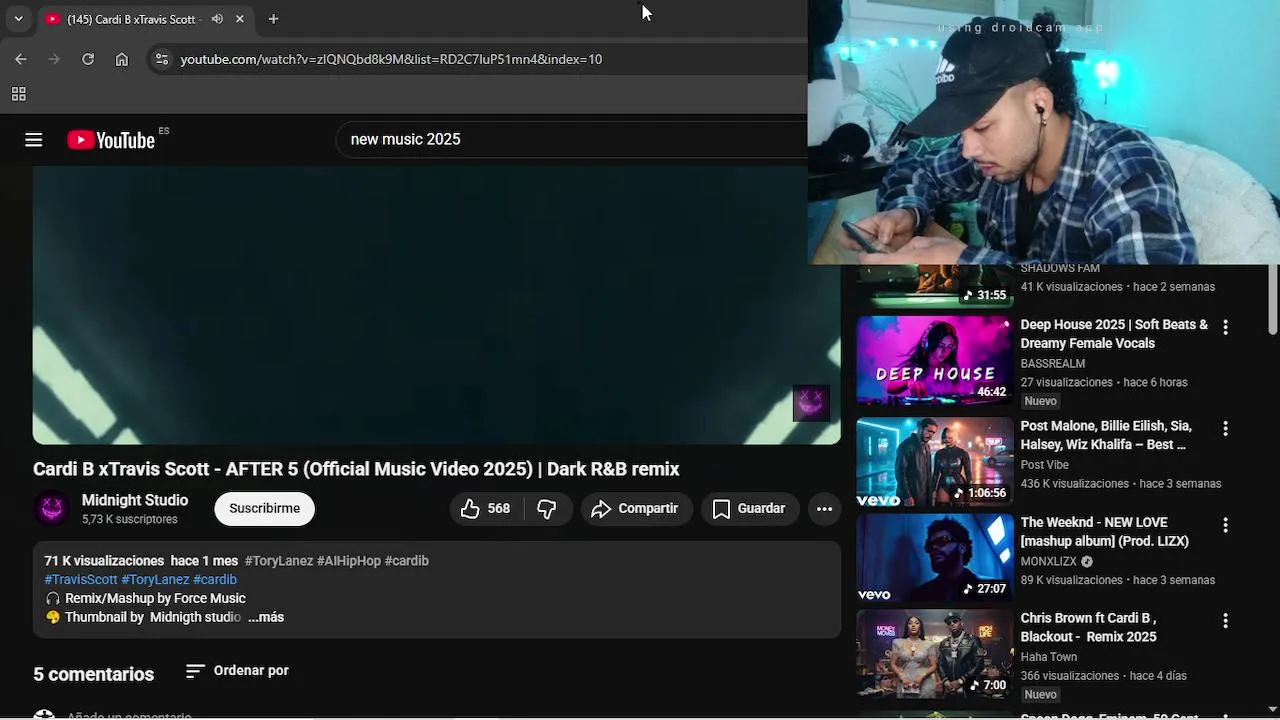Viewport: 1280px width, 720px height.
Task: Expand the tab search dropdown arrow
Action: click(x=18, y=19)
